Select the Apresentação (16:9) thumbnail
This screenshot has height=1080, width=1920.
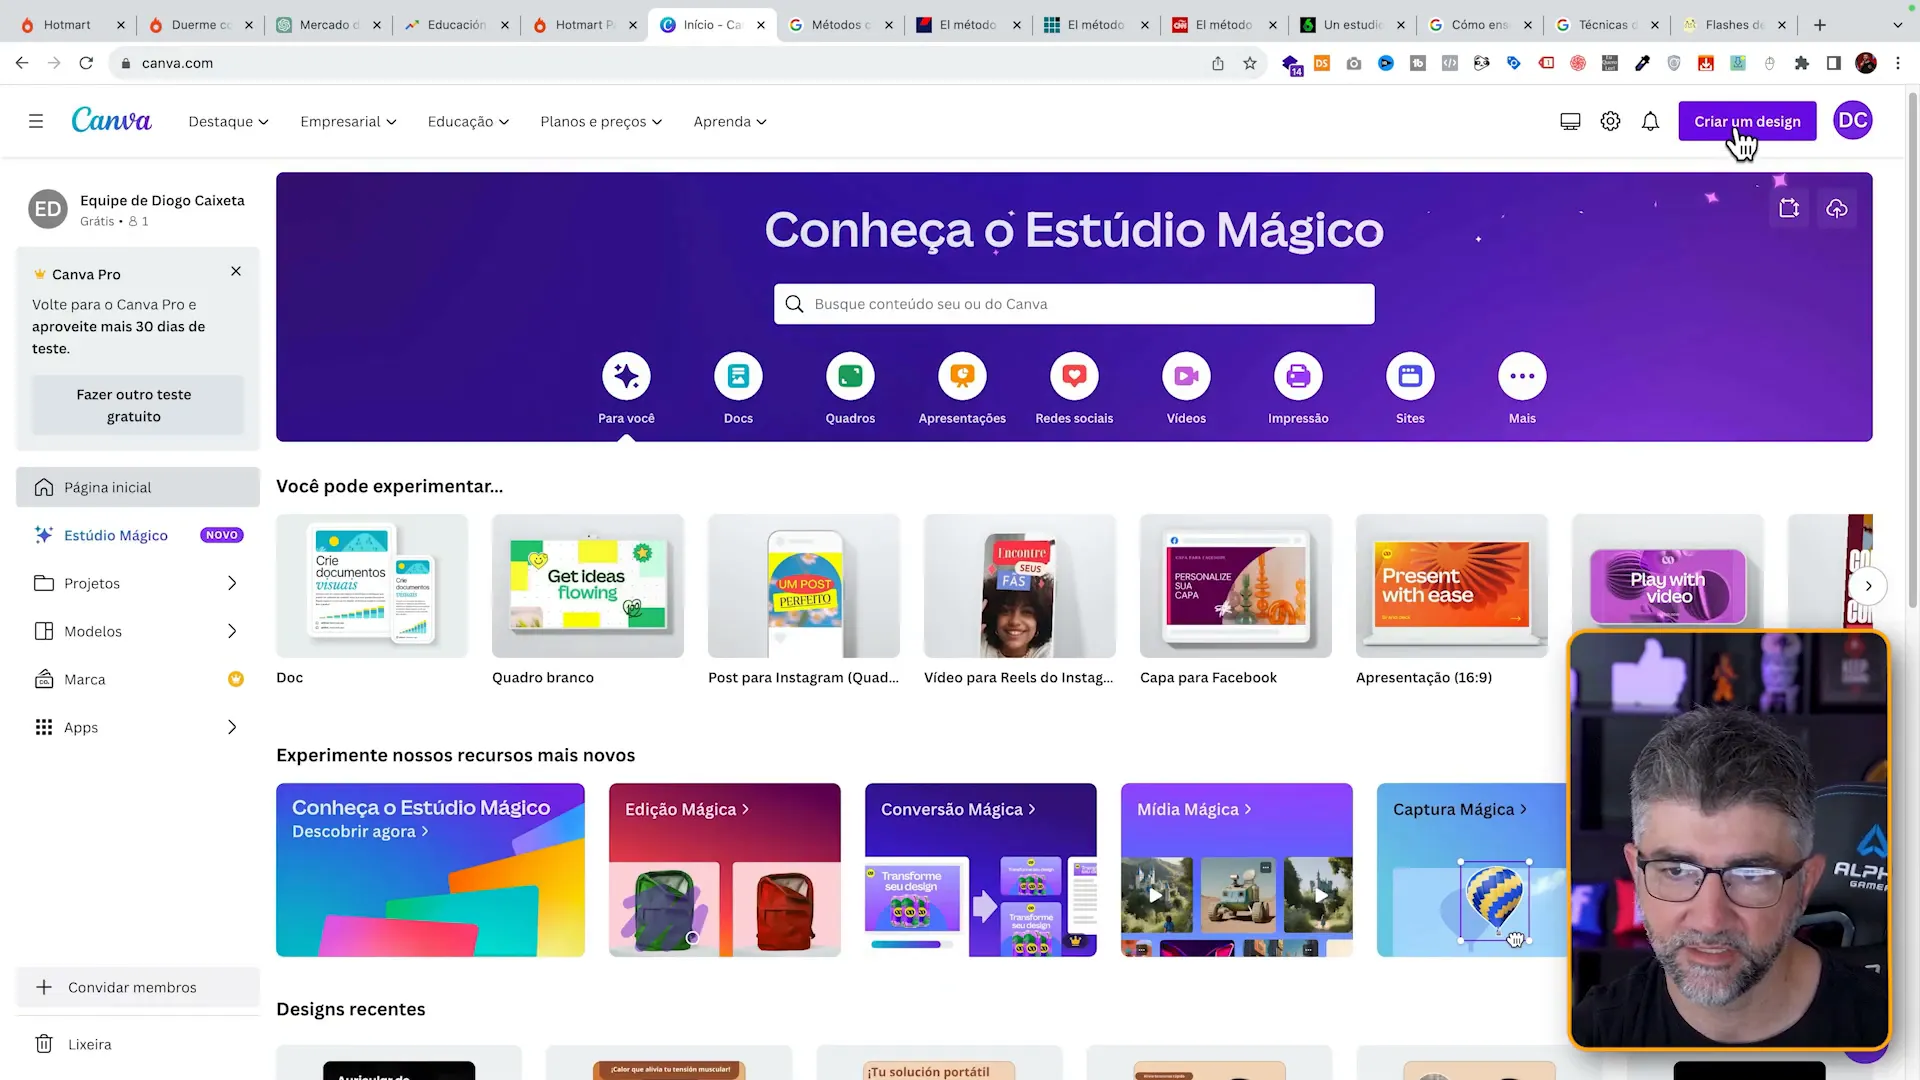coord(1452,586)
